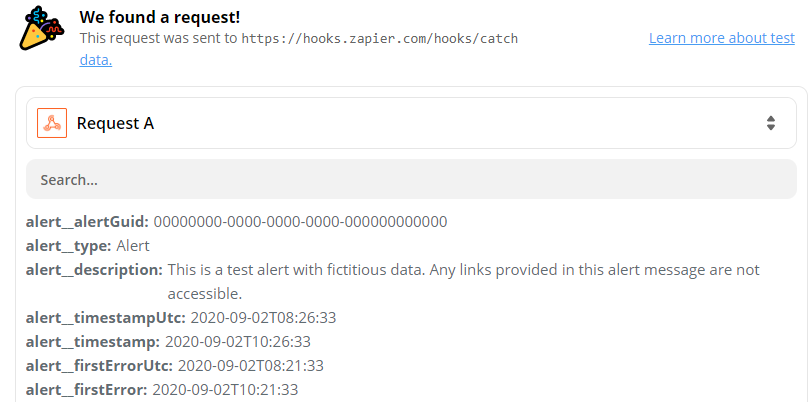Viewport: 811px width, 402px height.
Task: Select the Request A label text
Action: coord(115,123)
